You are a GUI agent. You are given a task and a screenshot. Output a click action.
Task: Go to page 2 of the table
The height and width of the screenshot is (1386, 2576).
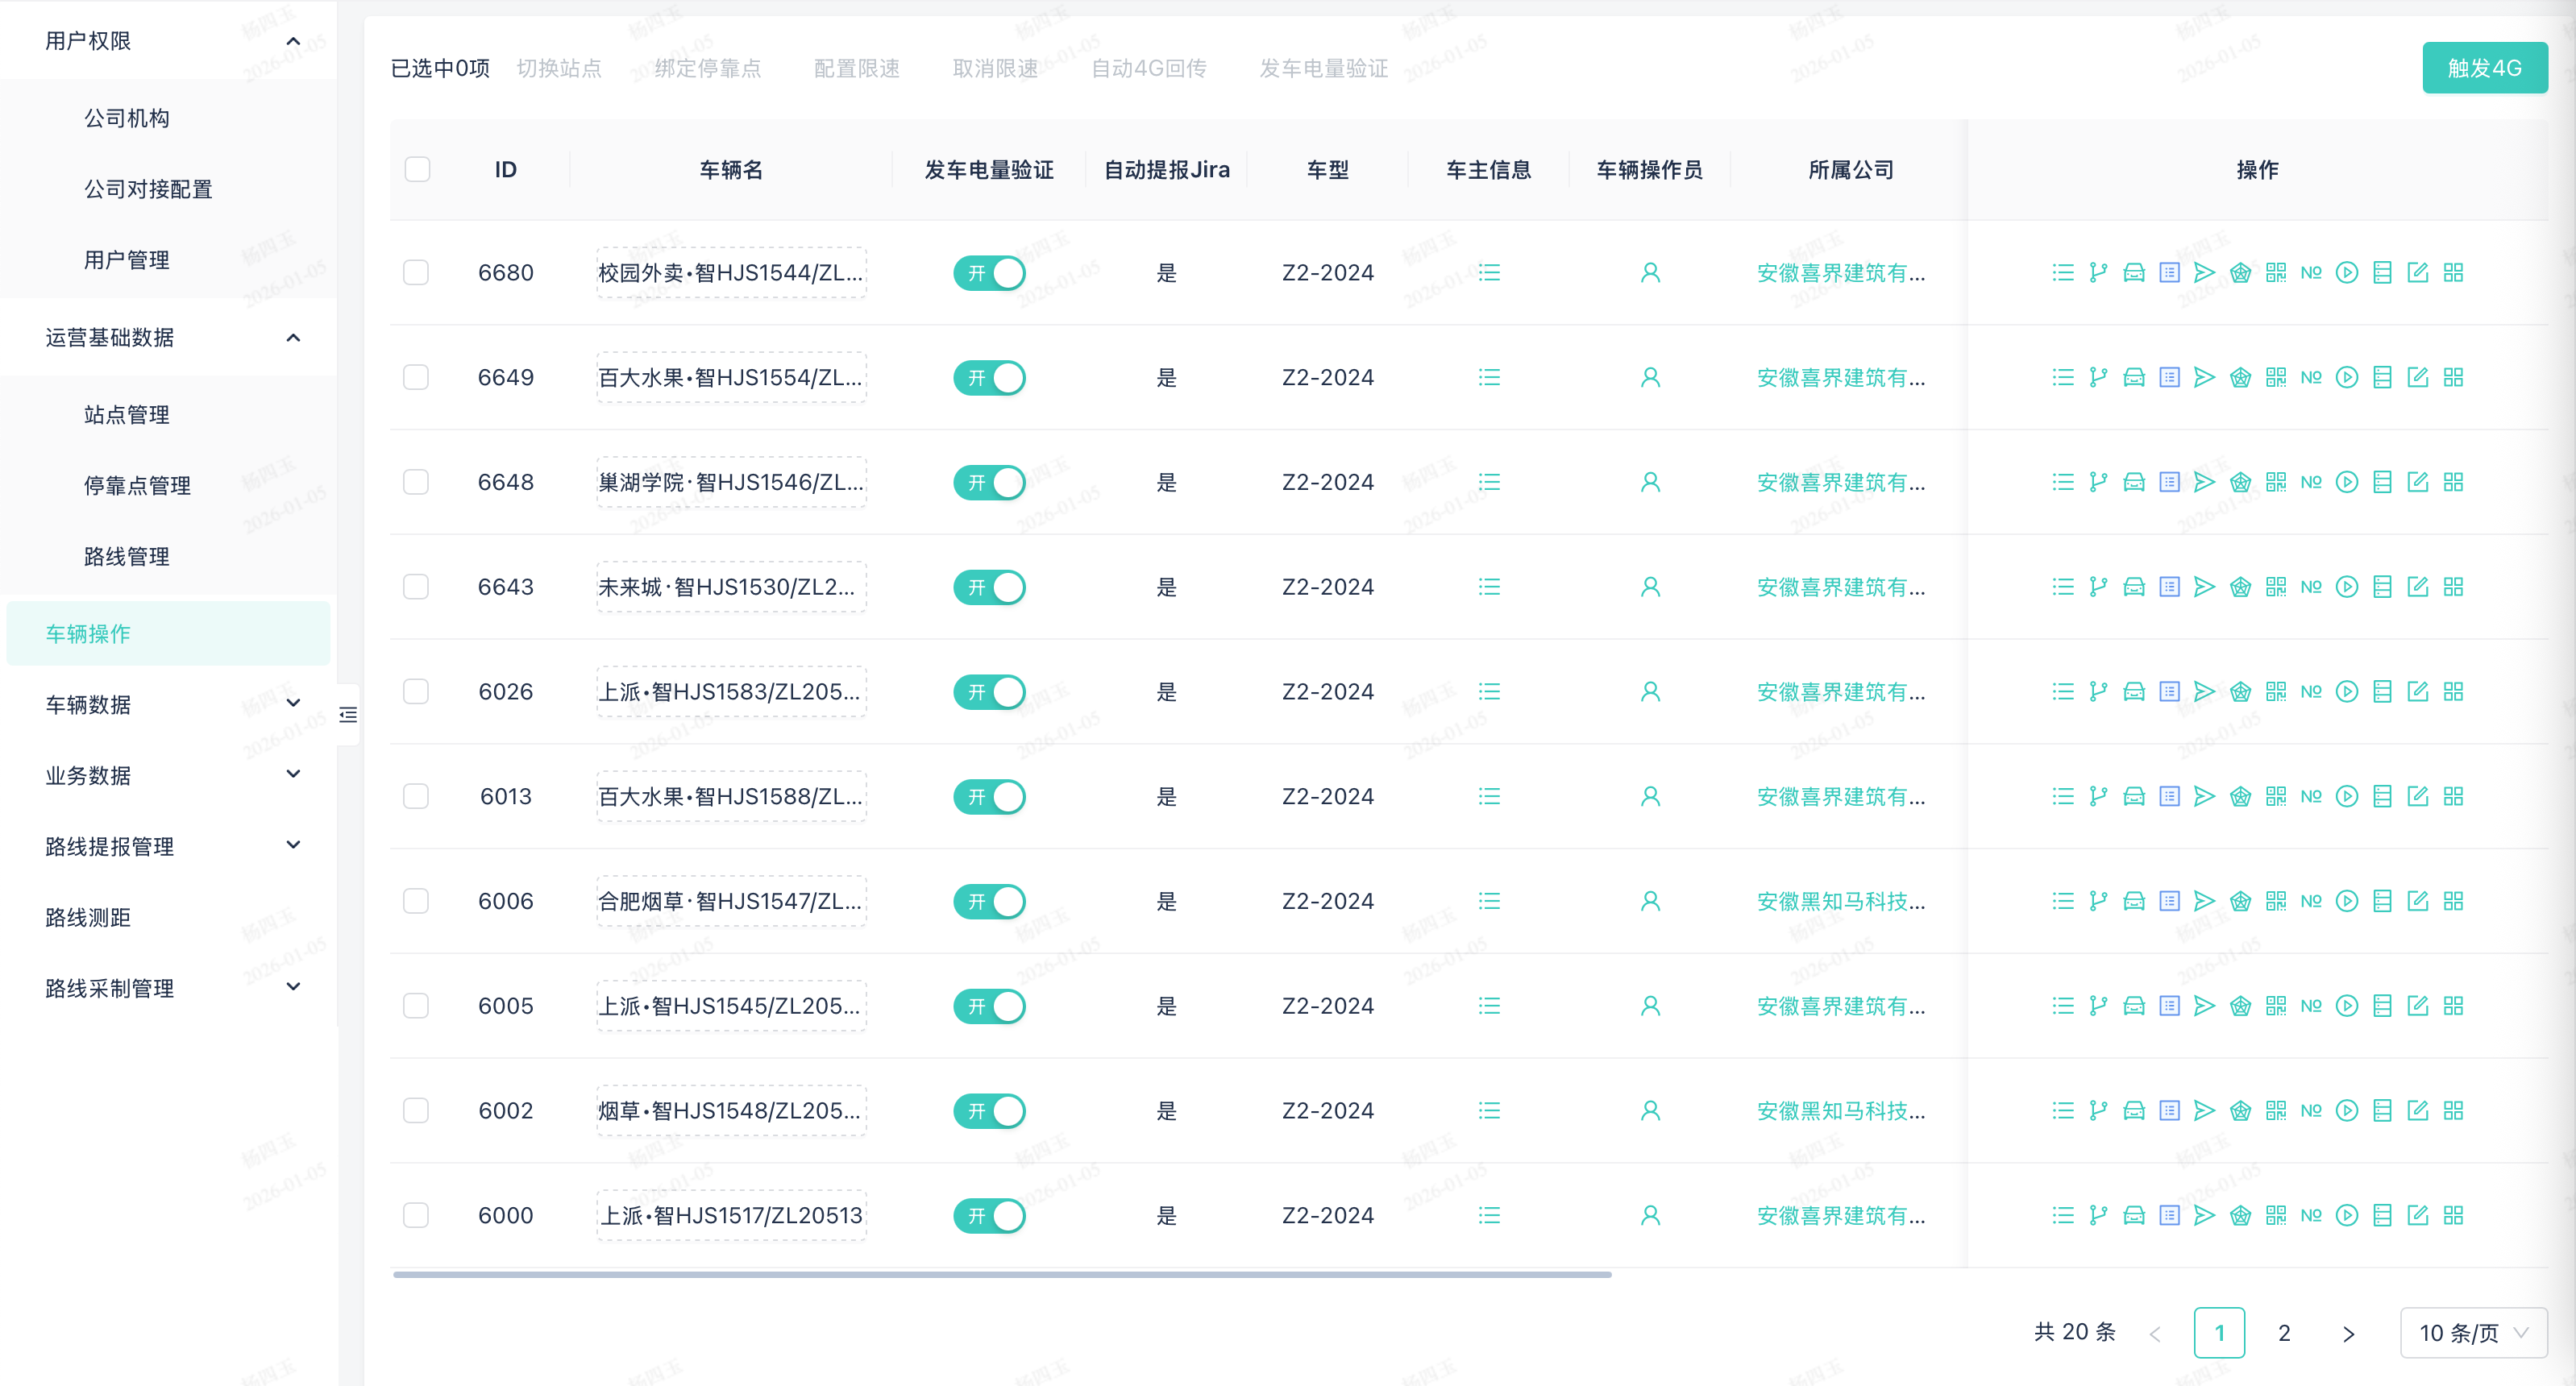pyautogui.click(x=2284, y=1332)
